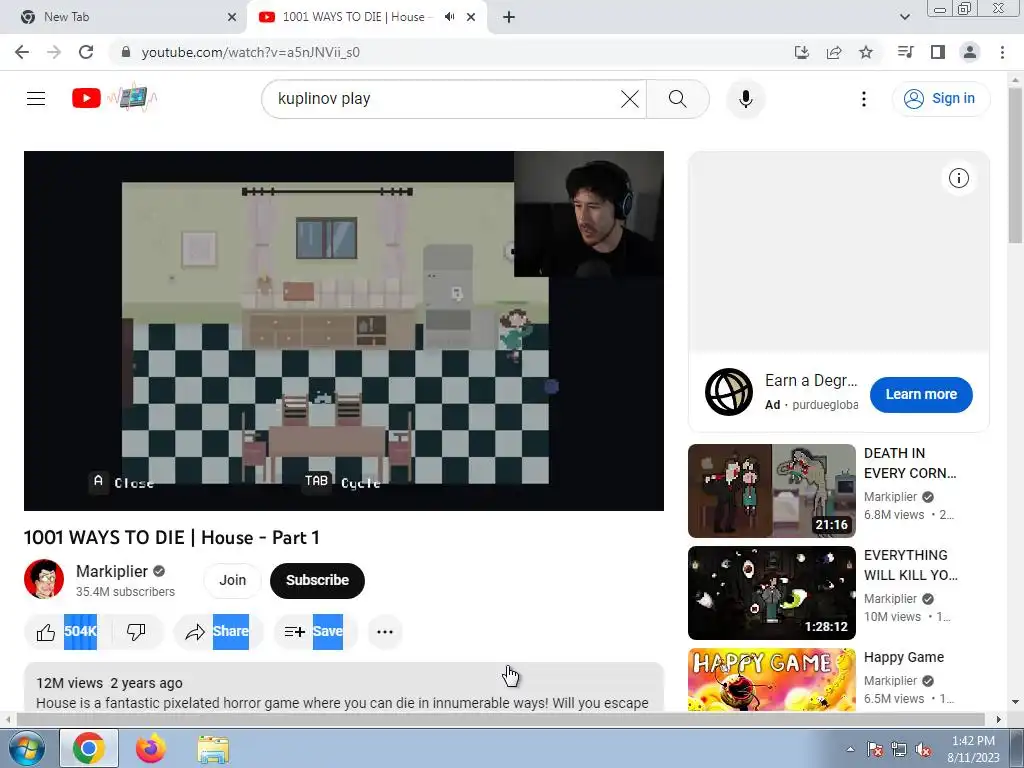The width and height of the screenshot is (1024, 768).
Task: Expand the video description box
Action: tap(344, 687)
